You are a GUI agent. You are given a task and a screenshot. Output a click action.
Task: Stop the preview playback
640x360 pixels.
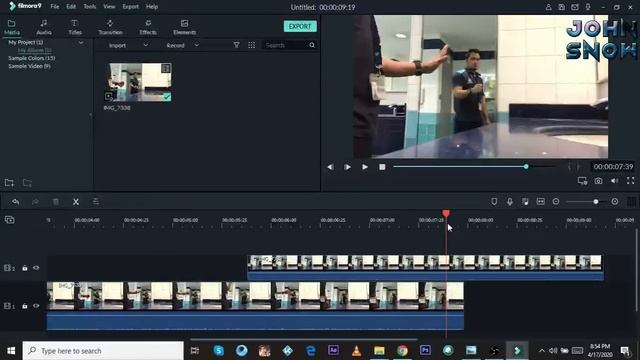click(x=382, y=167)
